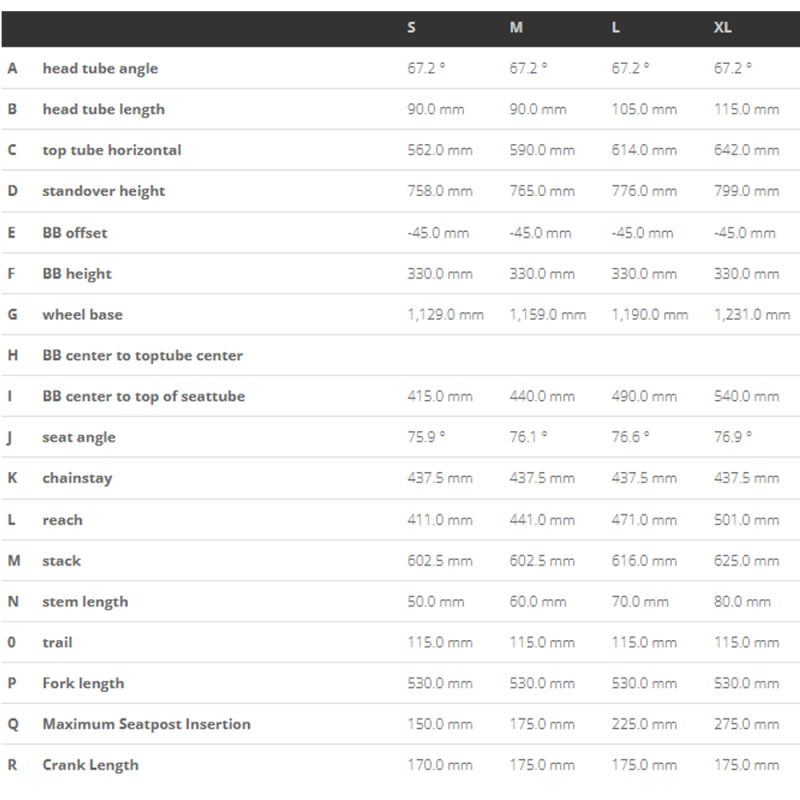
Task: Click the seat angle value 76.6 °
Action: pos(631,437)
